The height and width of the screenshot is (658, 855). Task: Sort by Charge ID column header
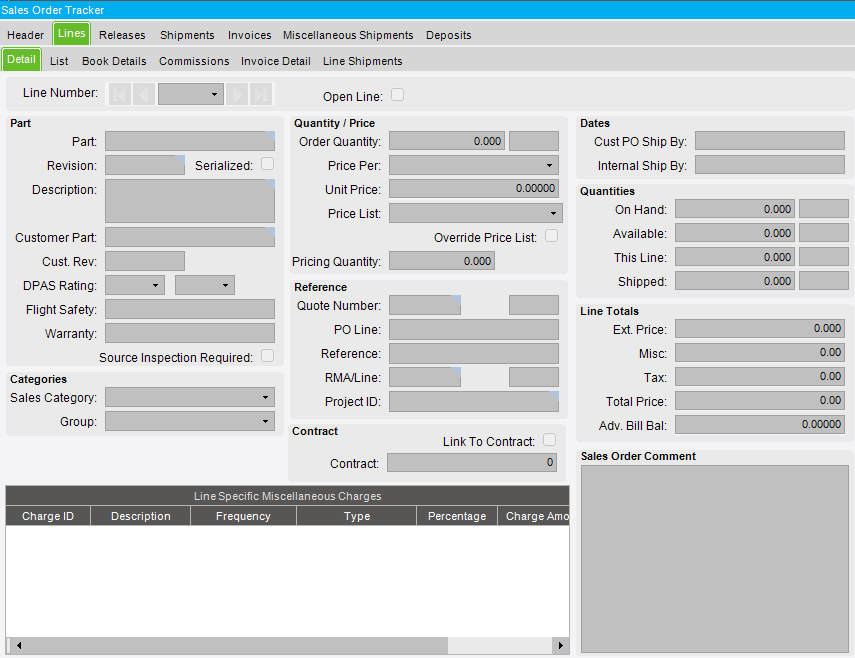coord(48,516)
